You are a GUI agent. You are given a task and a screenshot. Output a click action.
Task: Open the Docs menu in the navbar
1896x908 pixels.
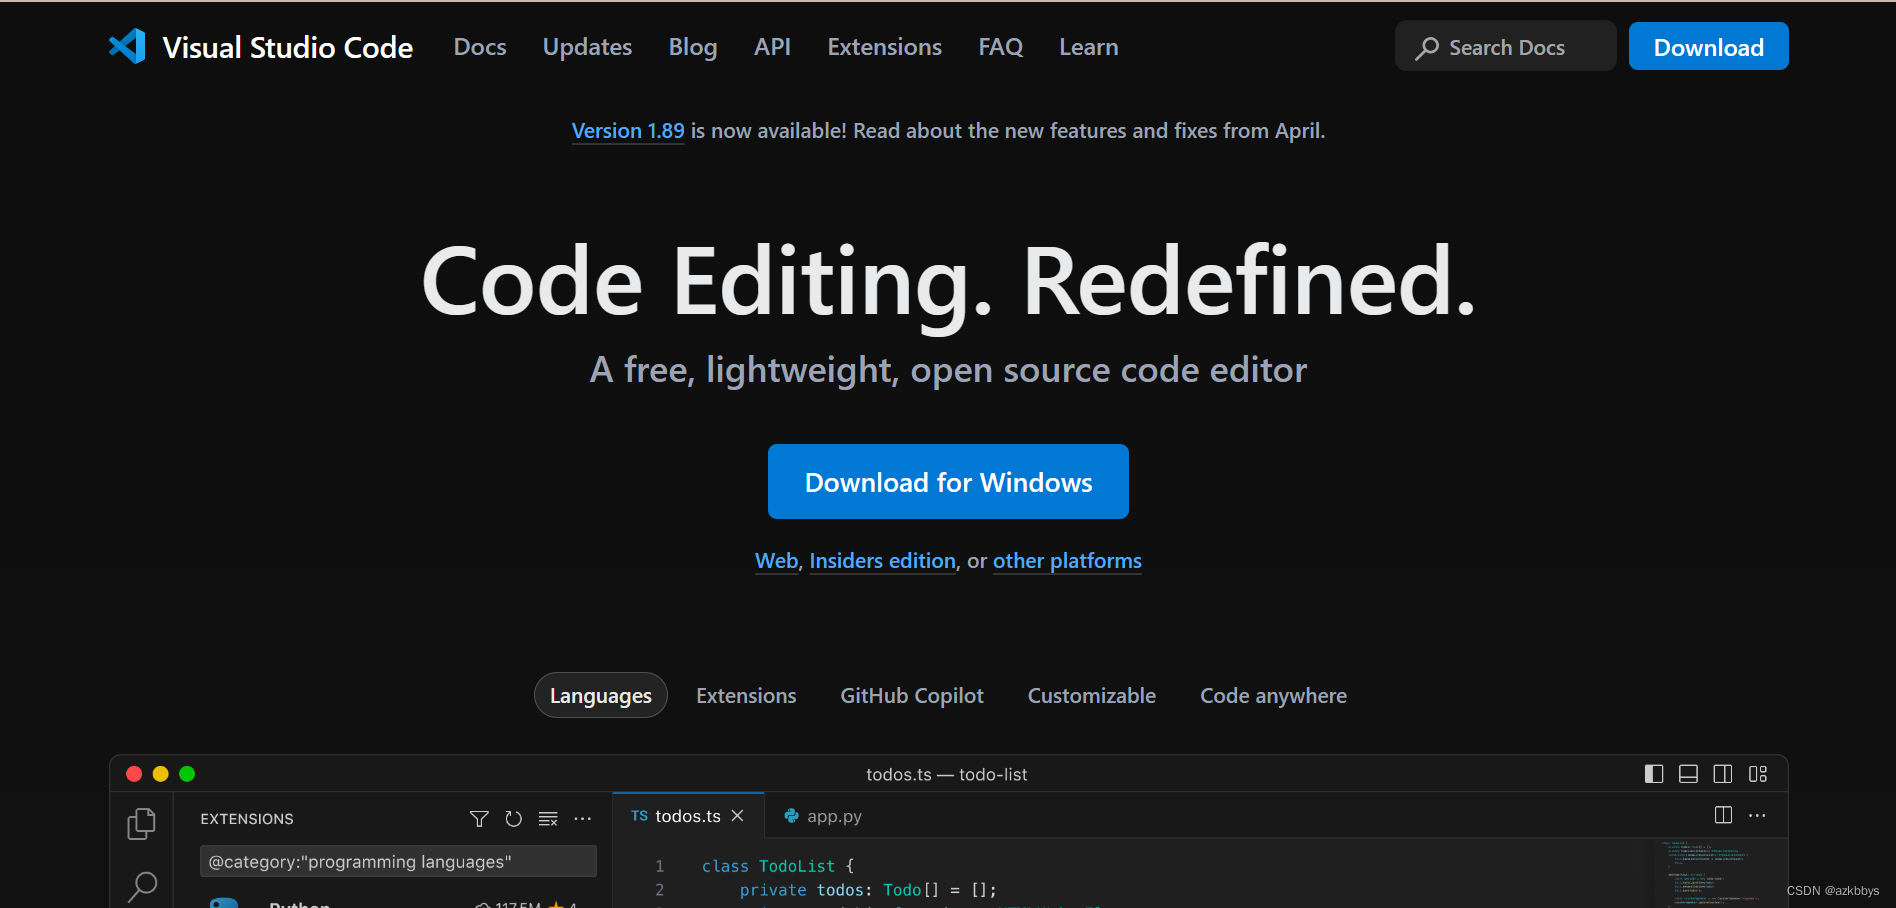480,46
